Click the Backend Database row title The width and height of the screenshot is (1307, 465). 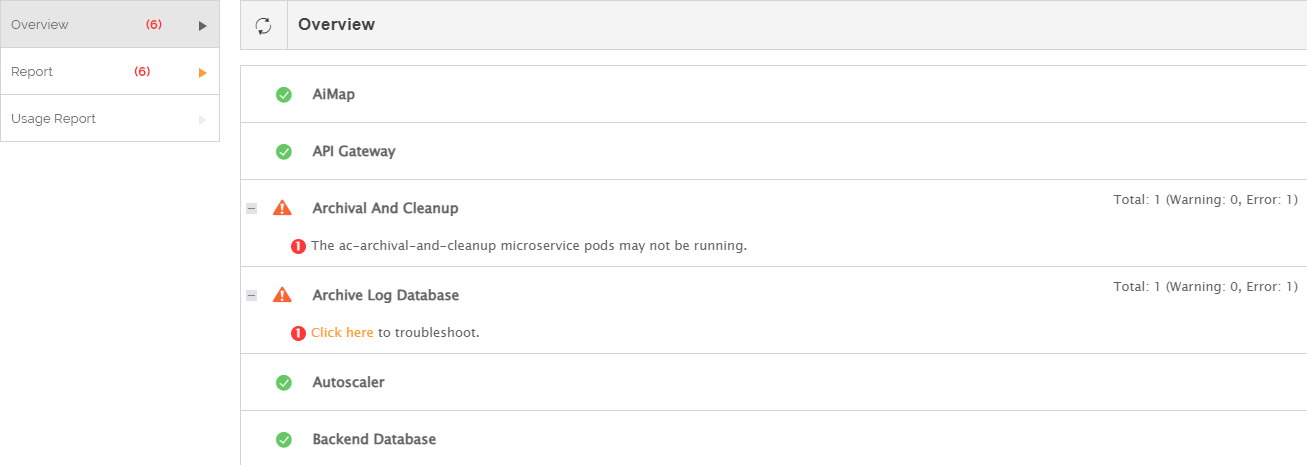coord(374,439)
